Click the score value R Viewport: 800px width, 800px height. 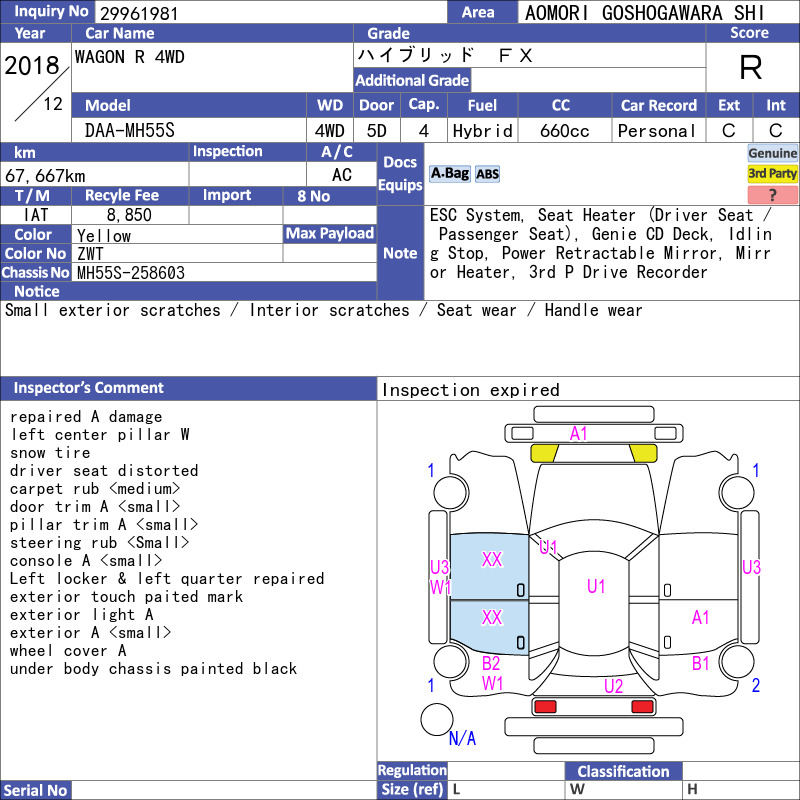coord(751,68)
